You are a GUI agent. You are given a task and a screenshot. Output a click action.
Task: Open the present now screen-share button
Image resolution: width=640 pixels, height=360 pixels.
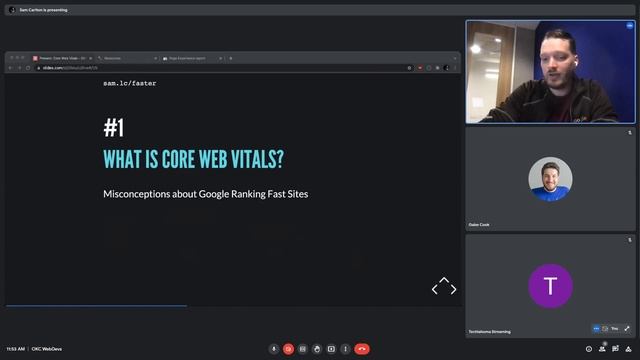point(331,349)
